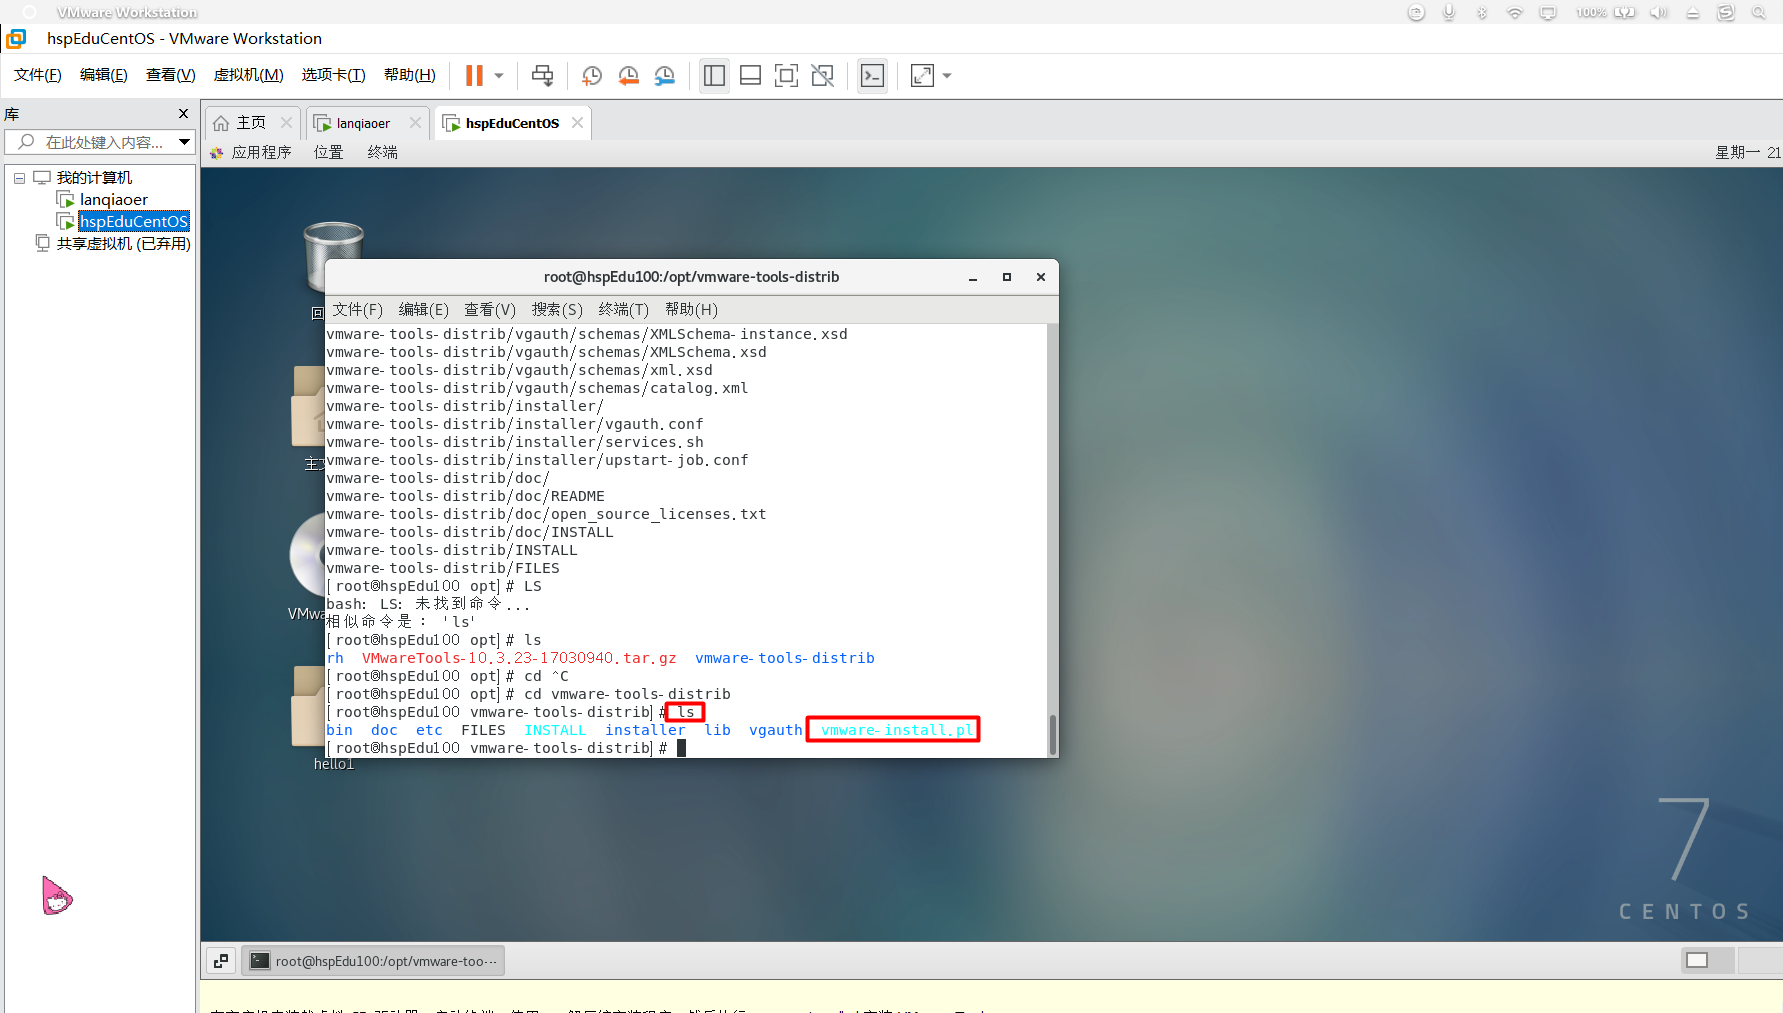Open terminal 文件(F) menu
The width and height of the screenshot is (1783, 1013).
[x=357, y=310]
